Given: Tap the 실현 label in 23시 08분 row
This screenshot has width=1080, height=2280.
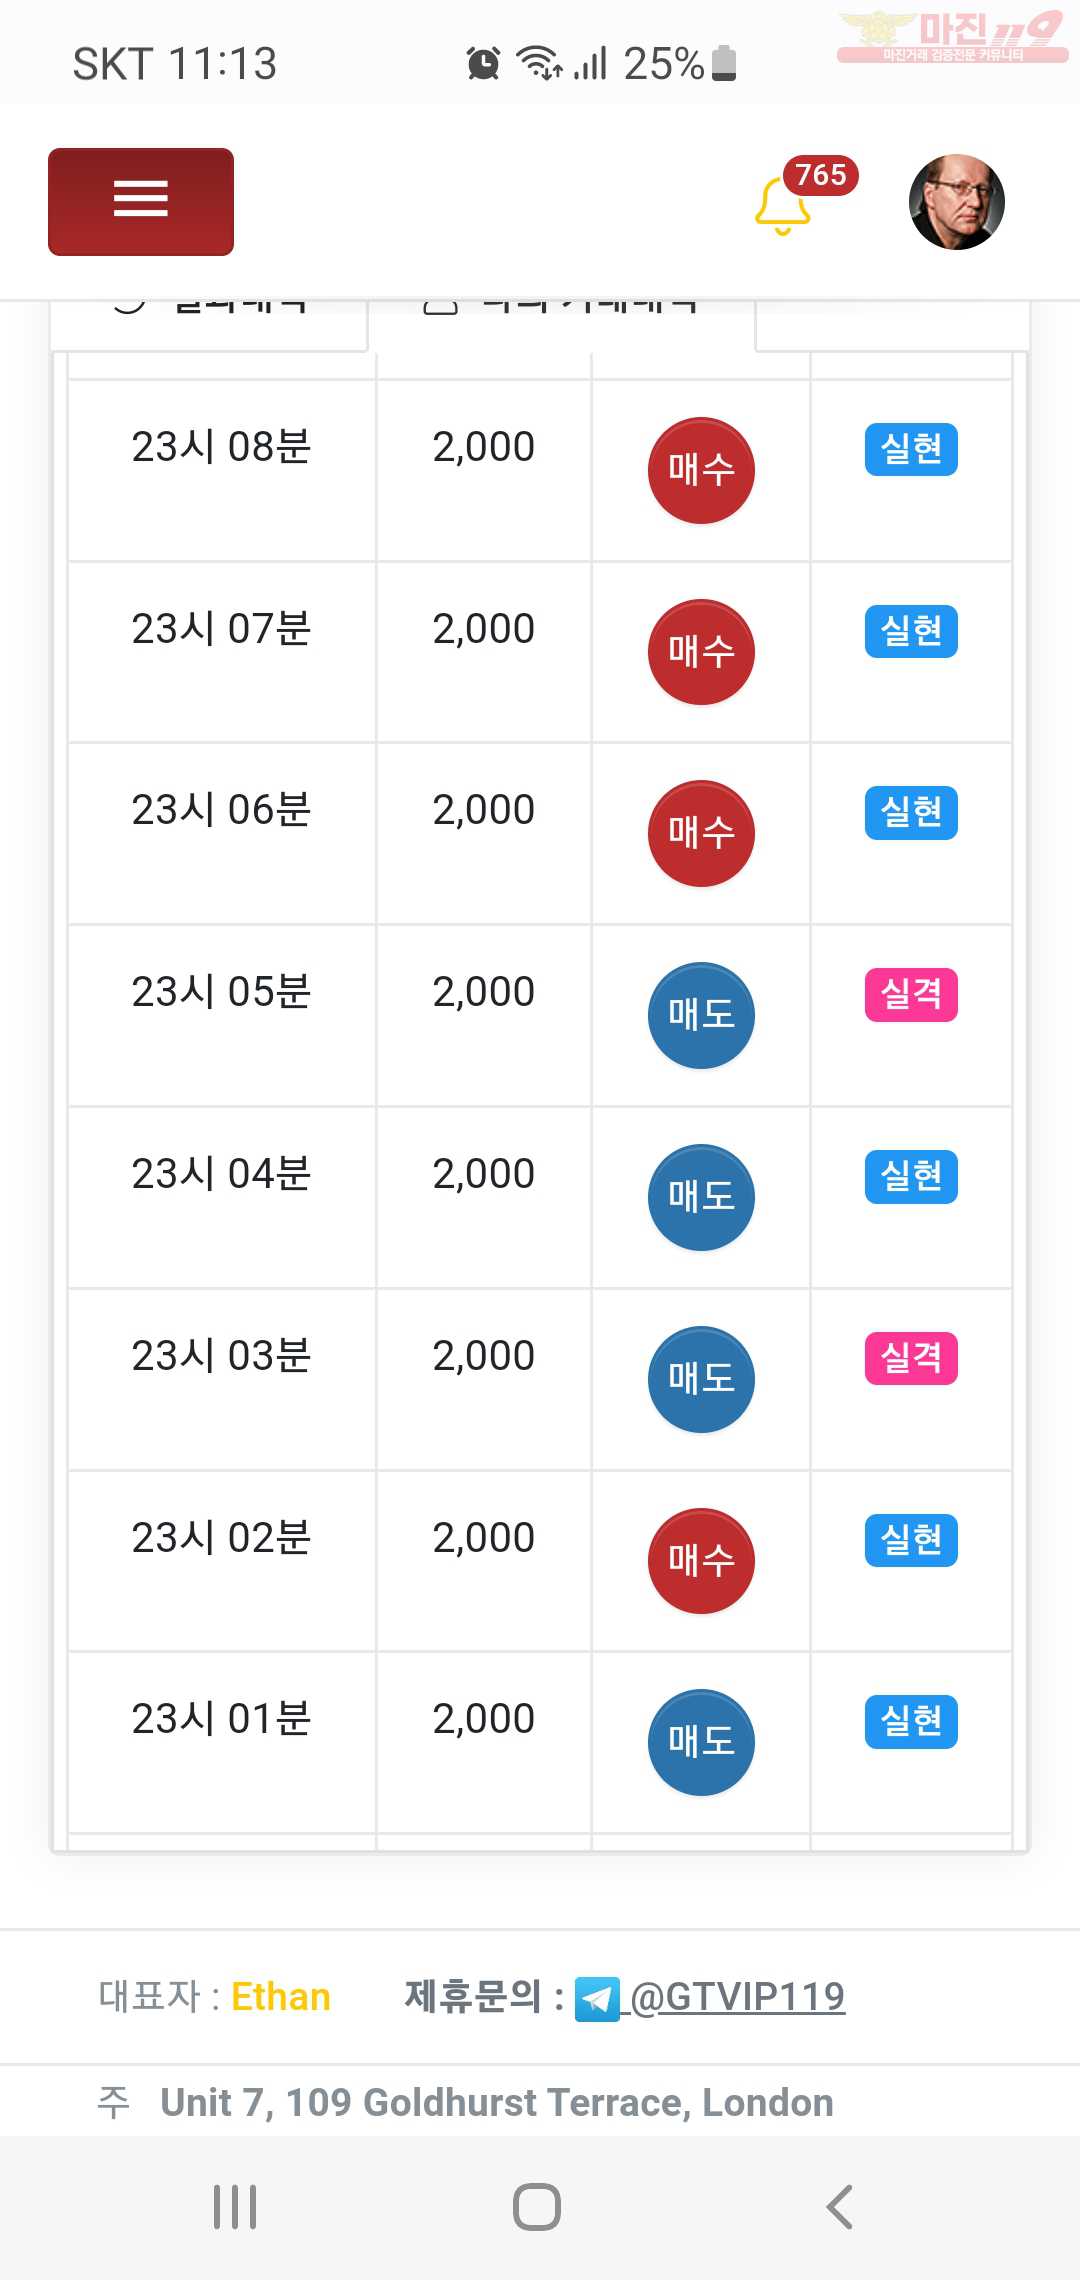Looking at the screenshot, I should pyautogui.click(x=911, y=450).
